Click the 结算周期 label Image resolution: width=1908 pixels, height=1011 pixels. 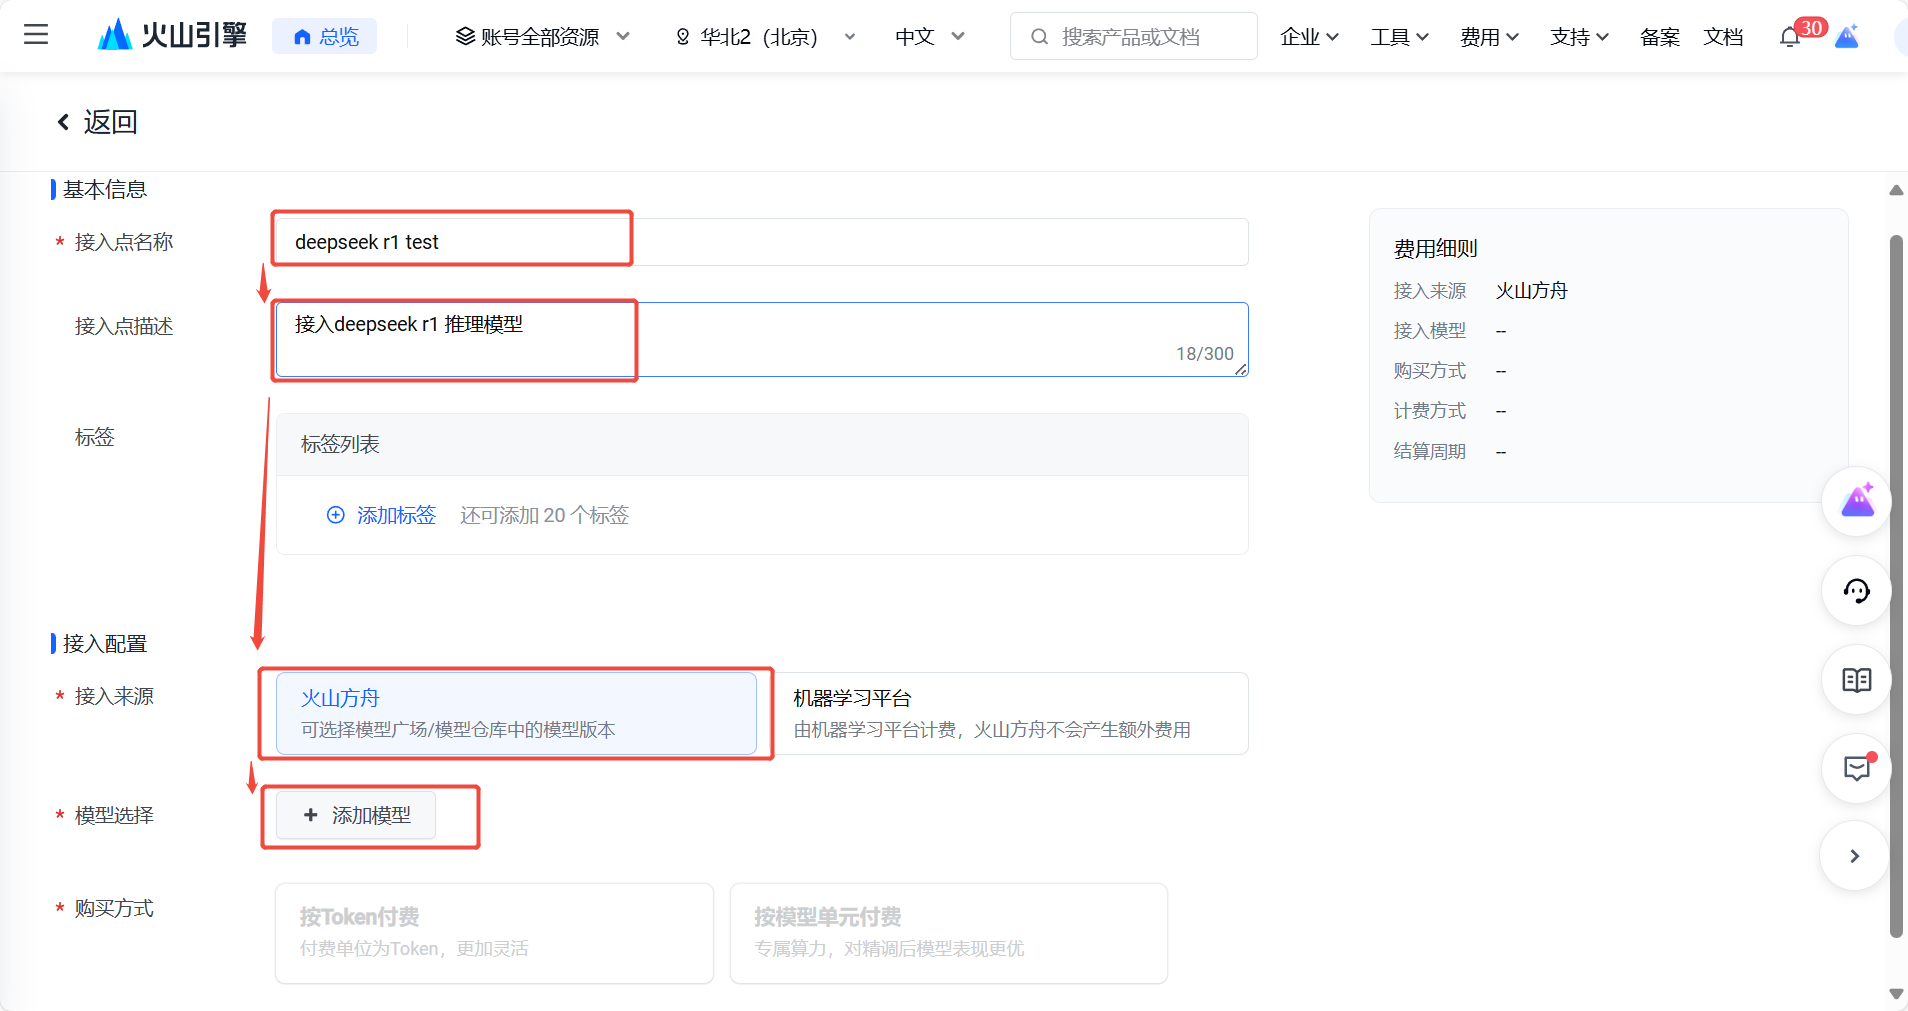tap(1429, 451)
